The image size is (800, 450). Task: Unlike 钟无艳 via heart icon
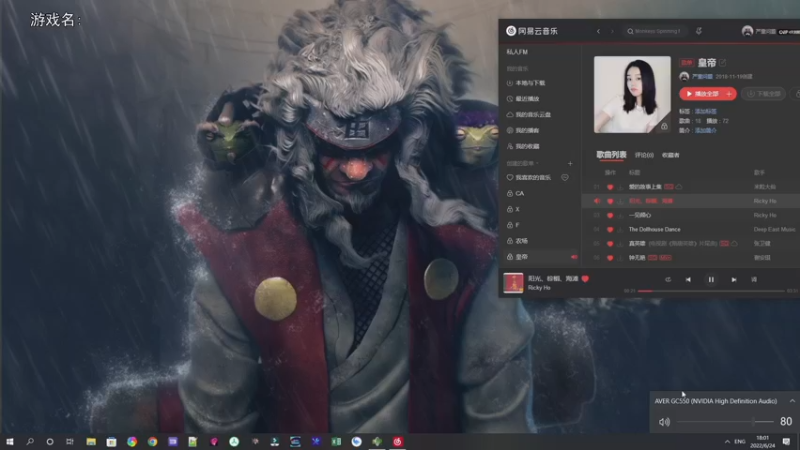click(x=610, y=258)
